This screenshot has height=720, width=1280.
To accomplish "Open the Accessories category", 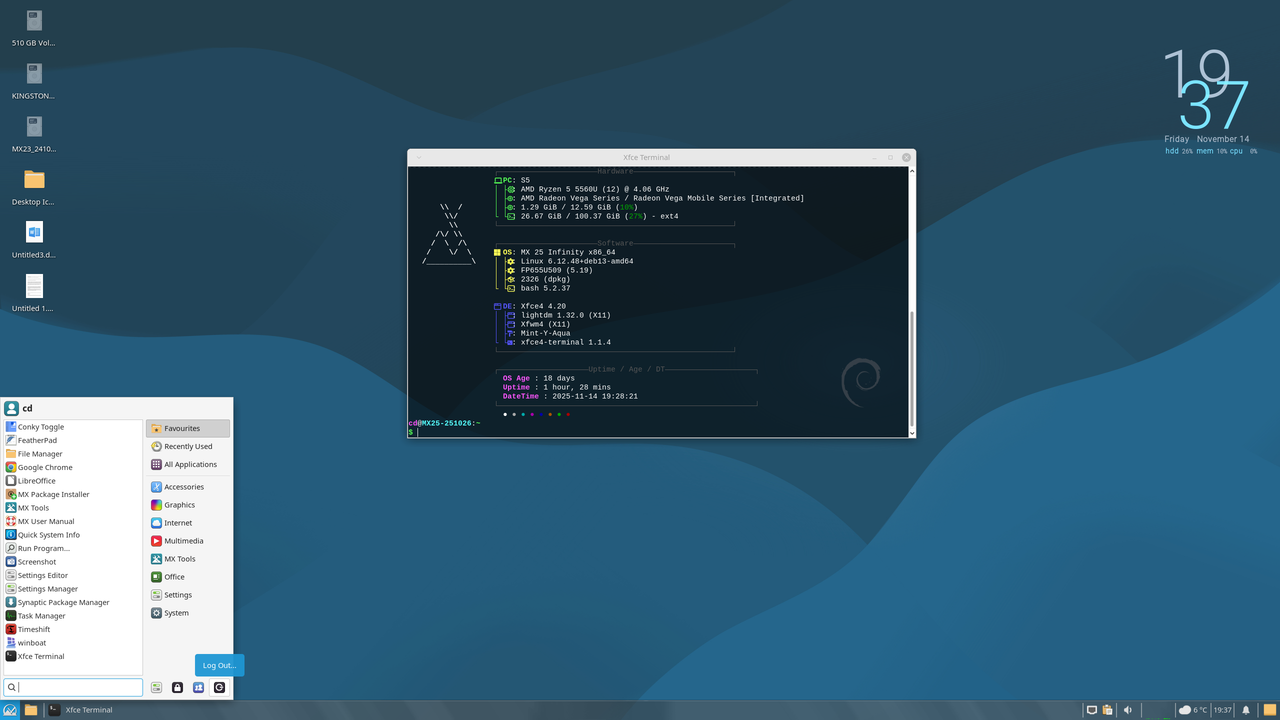I will [x=188, y=487].
